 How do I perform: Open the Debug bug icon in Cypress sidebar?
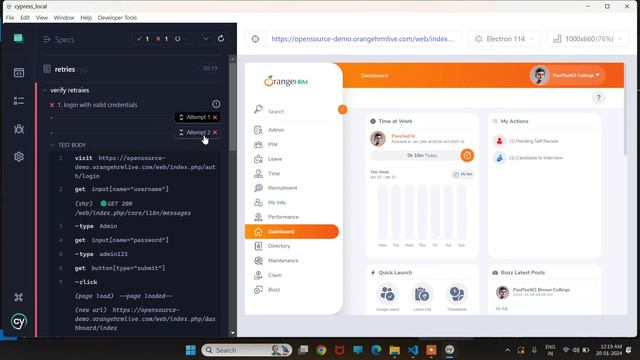(x=19, y=129)
